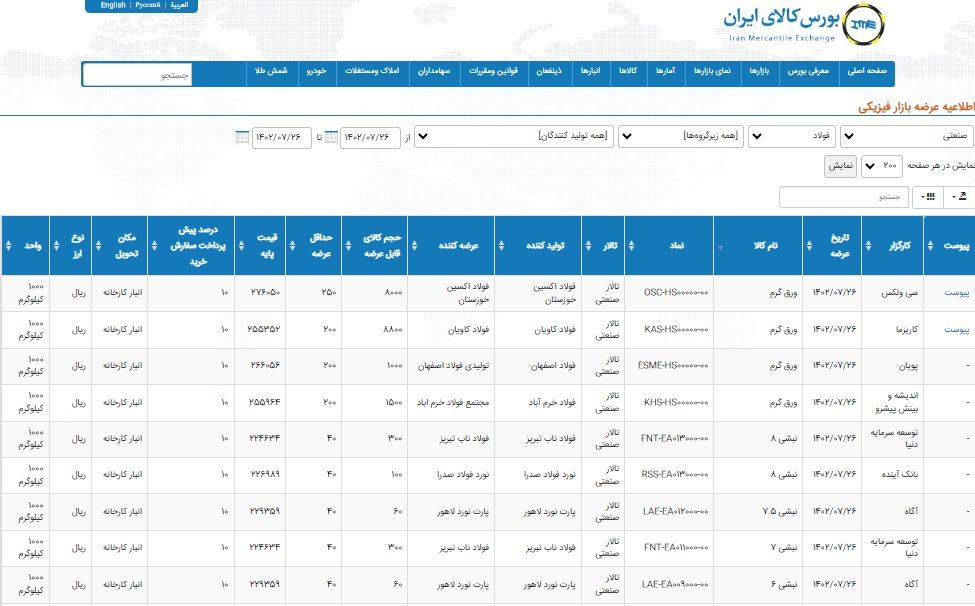This screenshot has height=606, width=975.
Task: Click the نمایش display button
Action: click(841, 166)
